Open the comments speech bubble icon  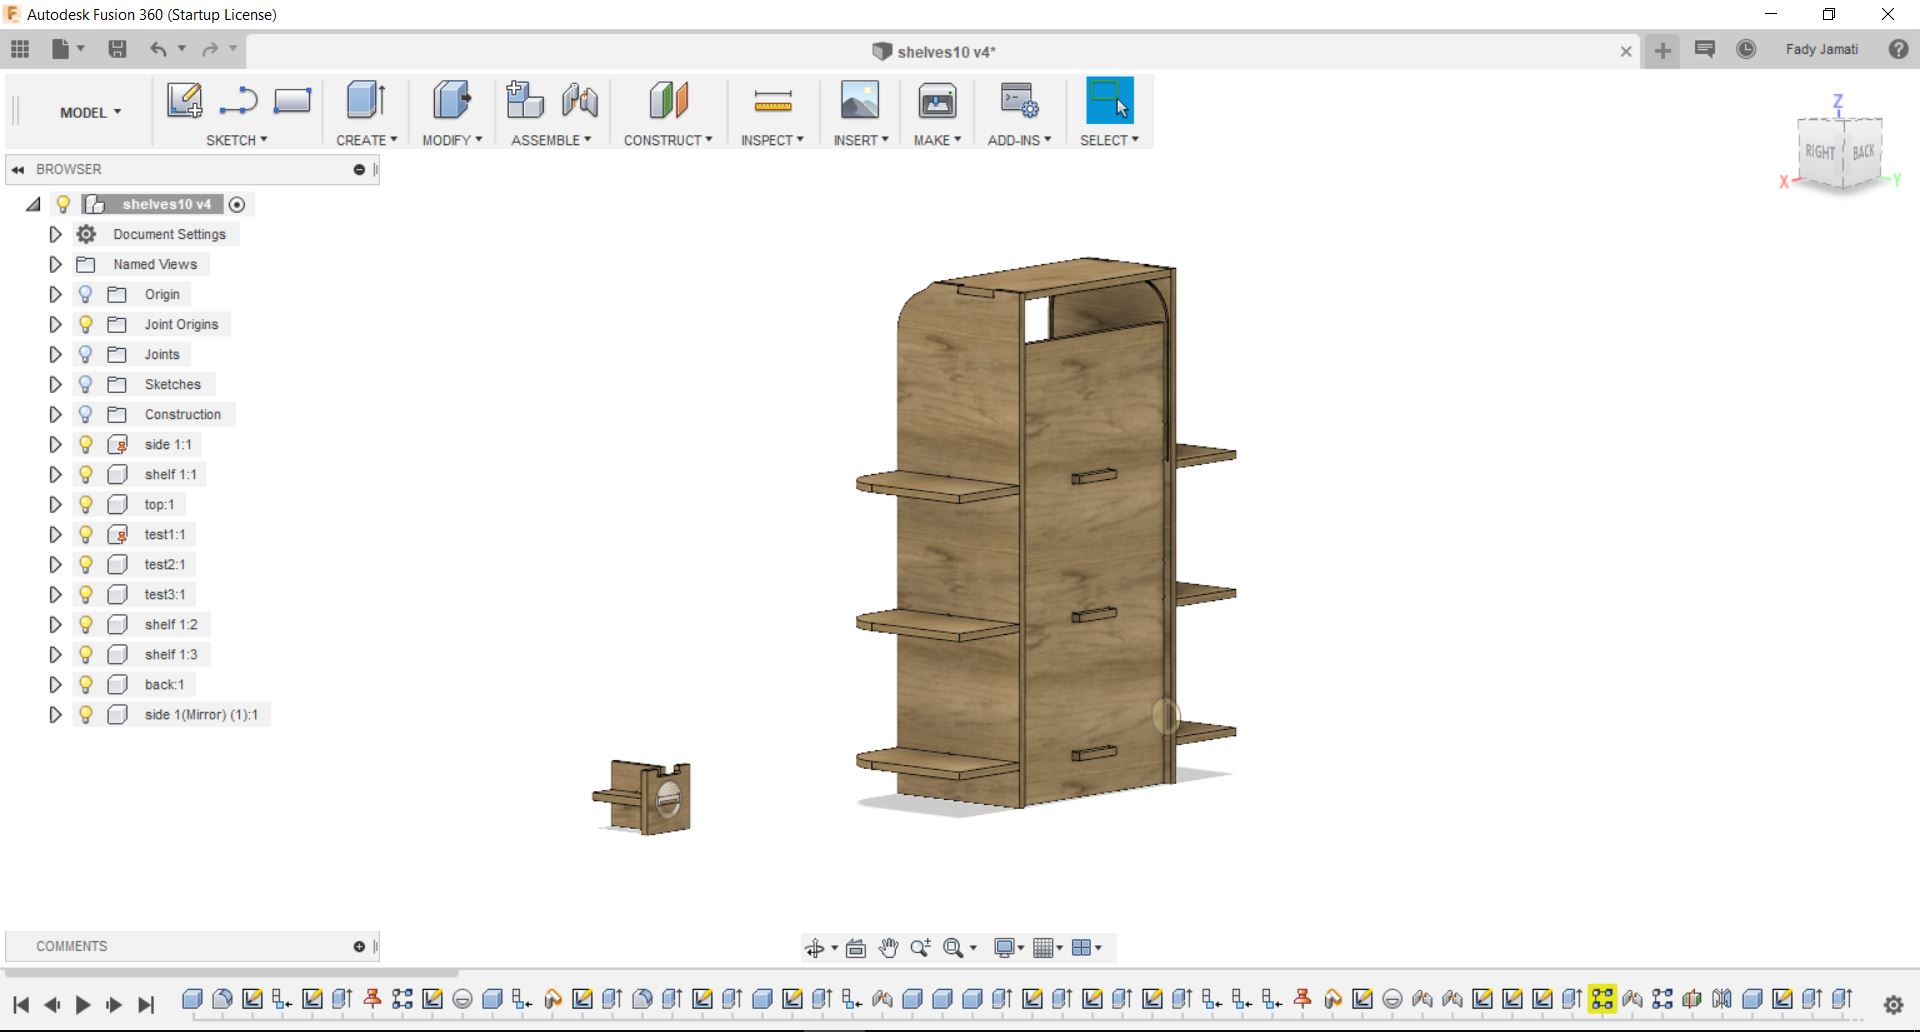pyautogui.click(x=1705, y=49)
